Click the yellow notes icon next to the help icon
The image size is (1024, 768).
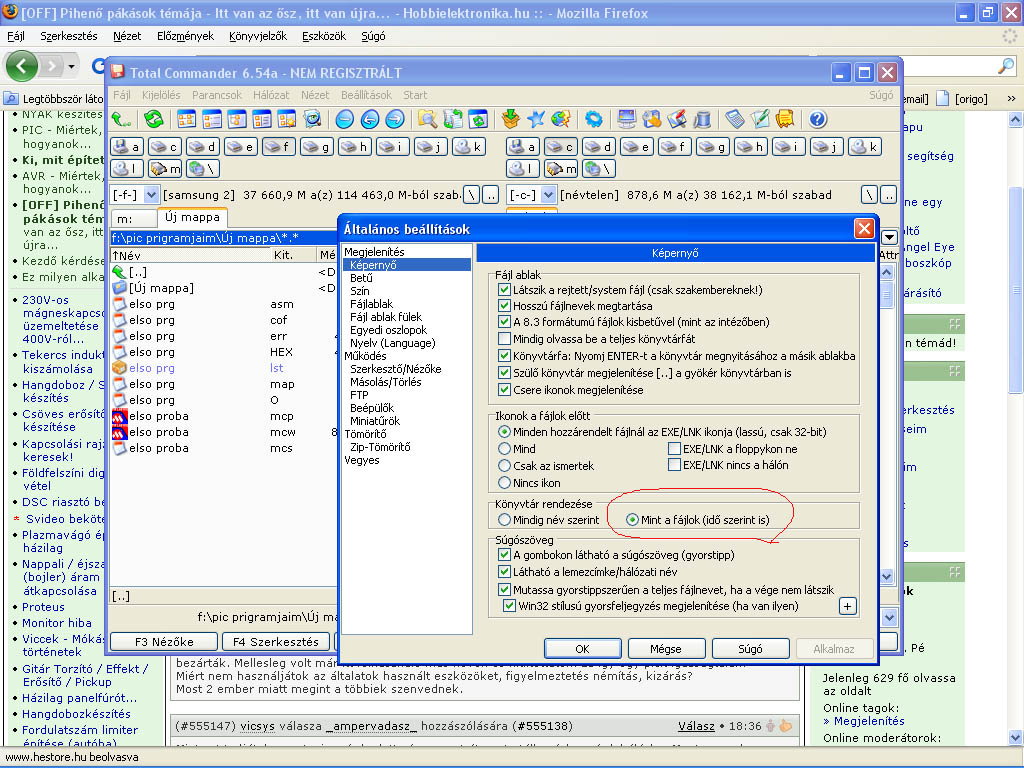pyautogui.click(x=784, y=119)
